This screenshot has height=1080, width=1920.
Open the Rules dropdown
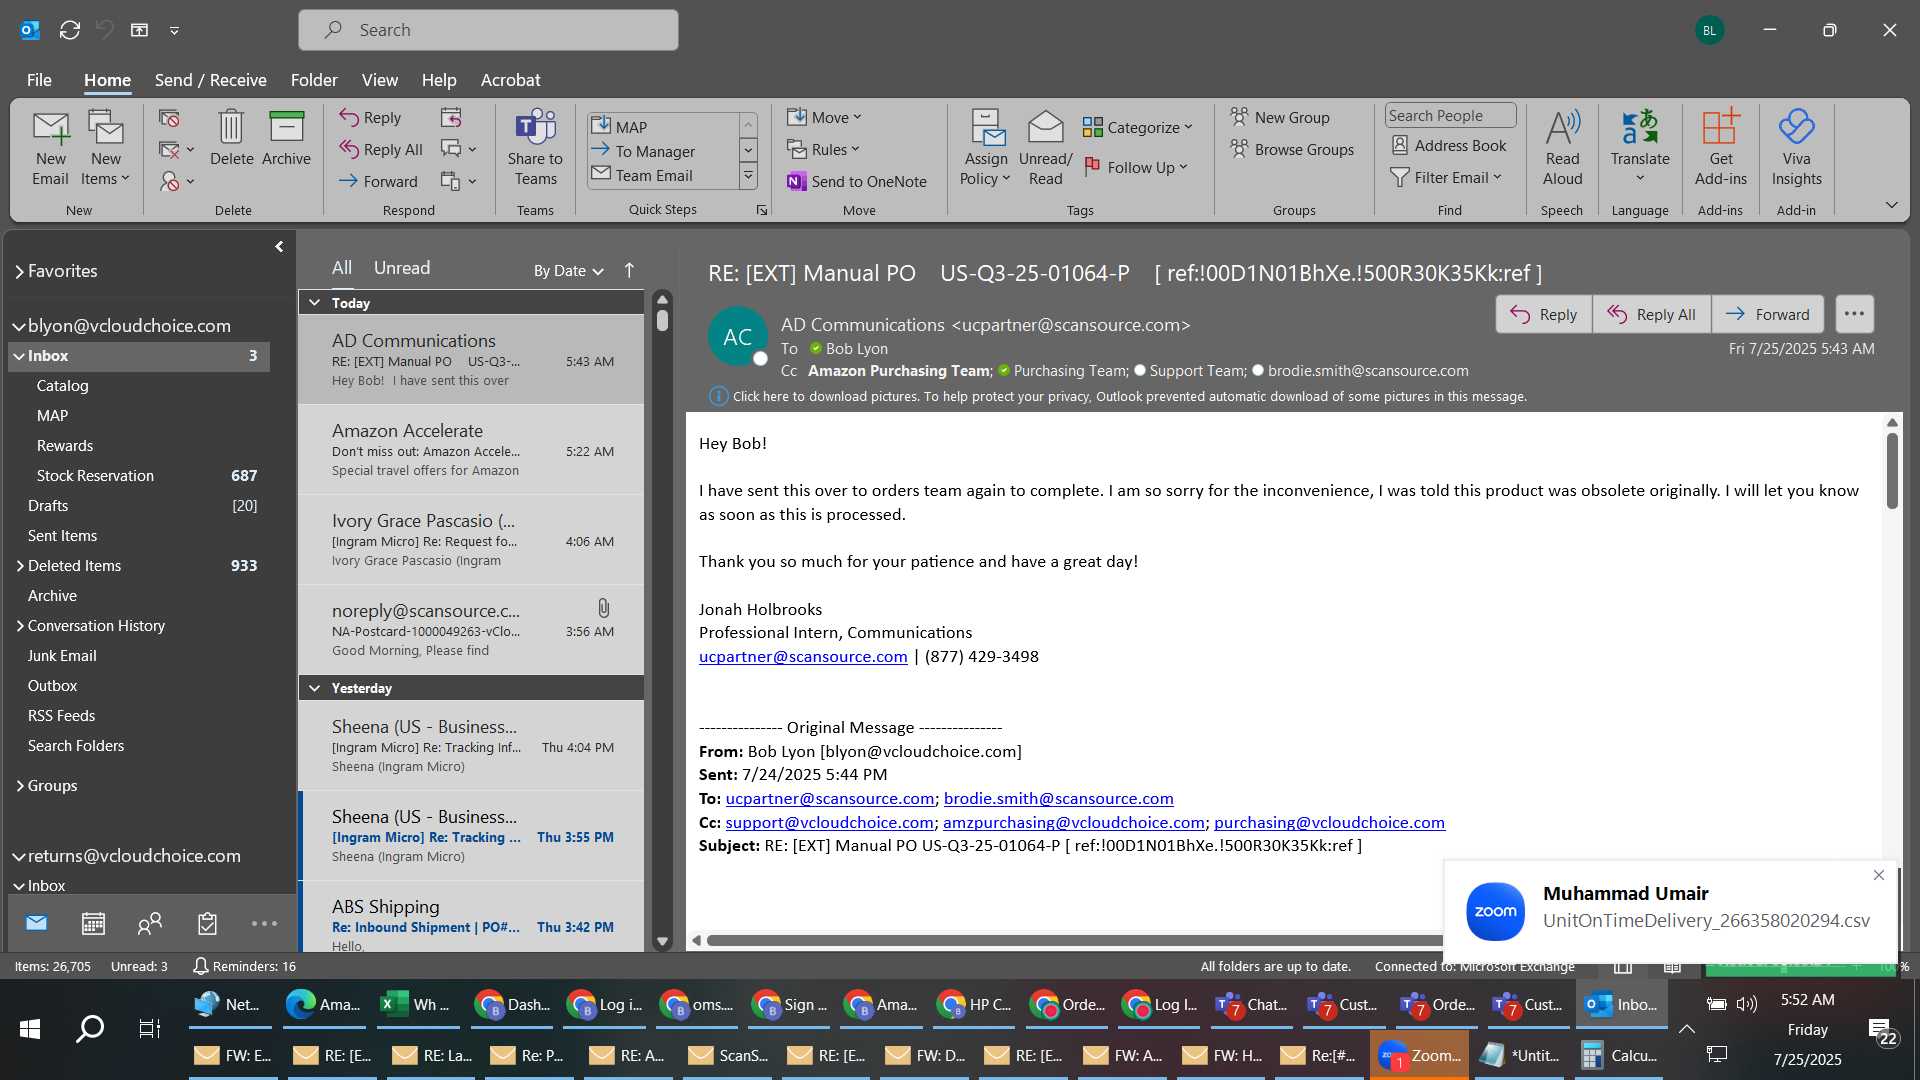coord(823,149)
